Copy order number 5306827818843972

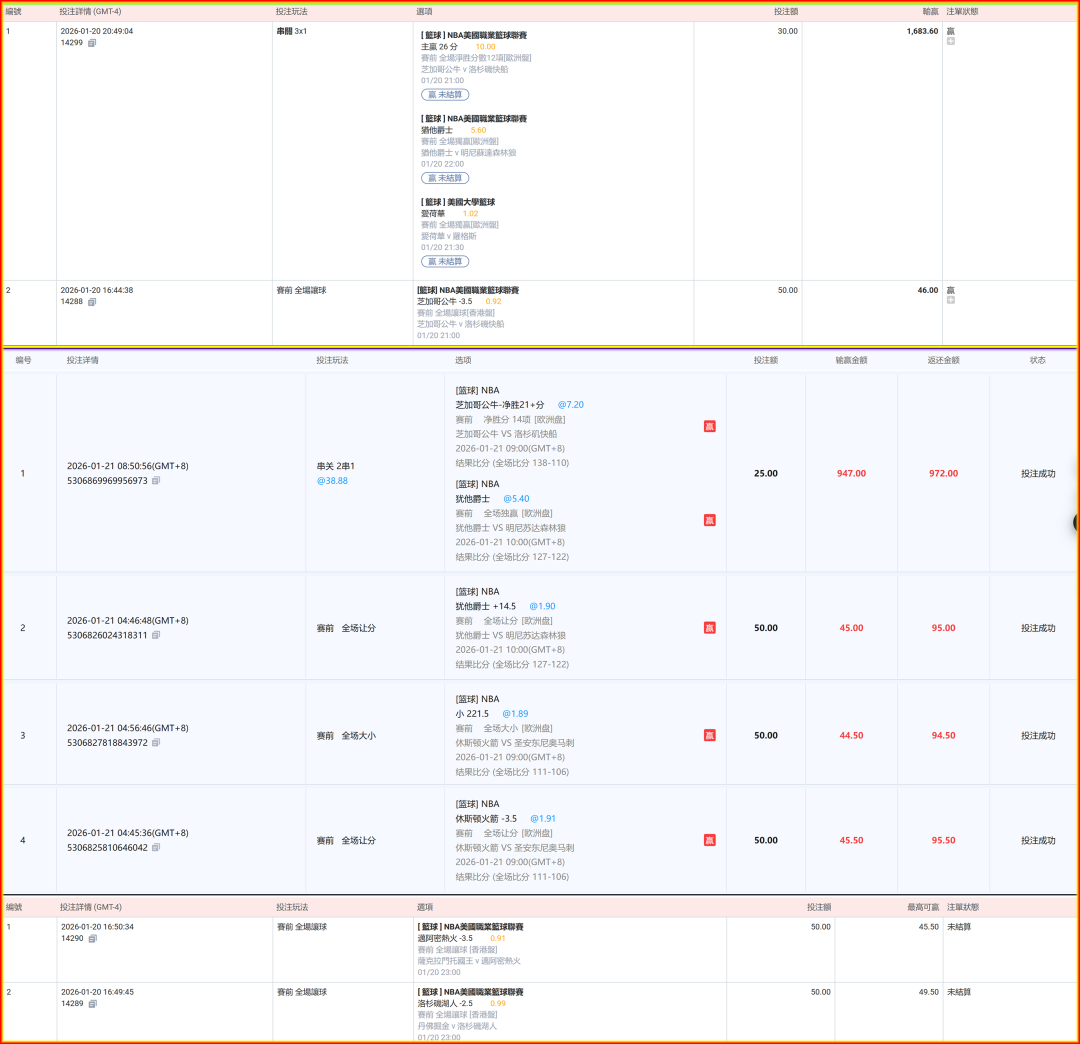pyautogui.click(x=156, y=743)
